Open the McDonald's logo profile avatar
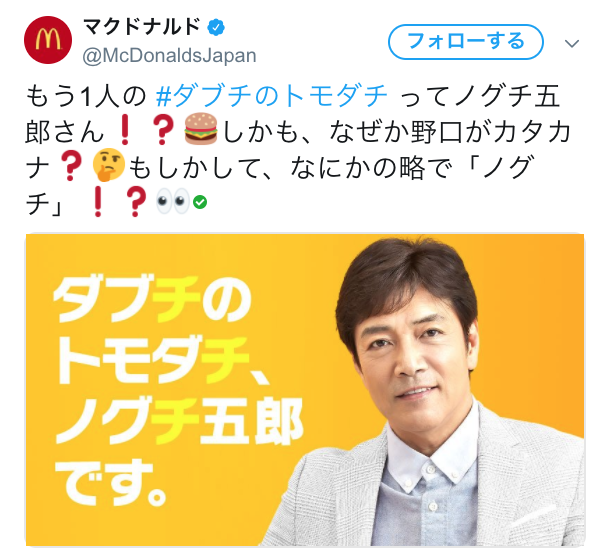This screenshot has width=604, height=560. (x=48, y=40)
